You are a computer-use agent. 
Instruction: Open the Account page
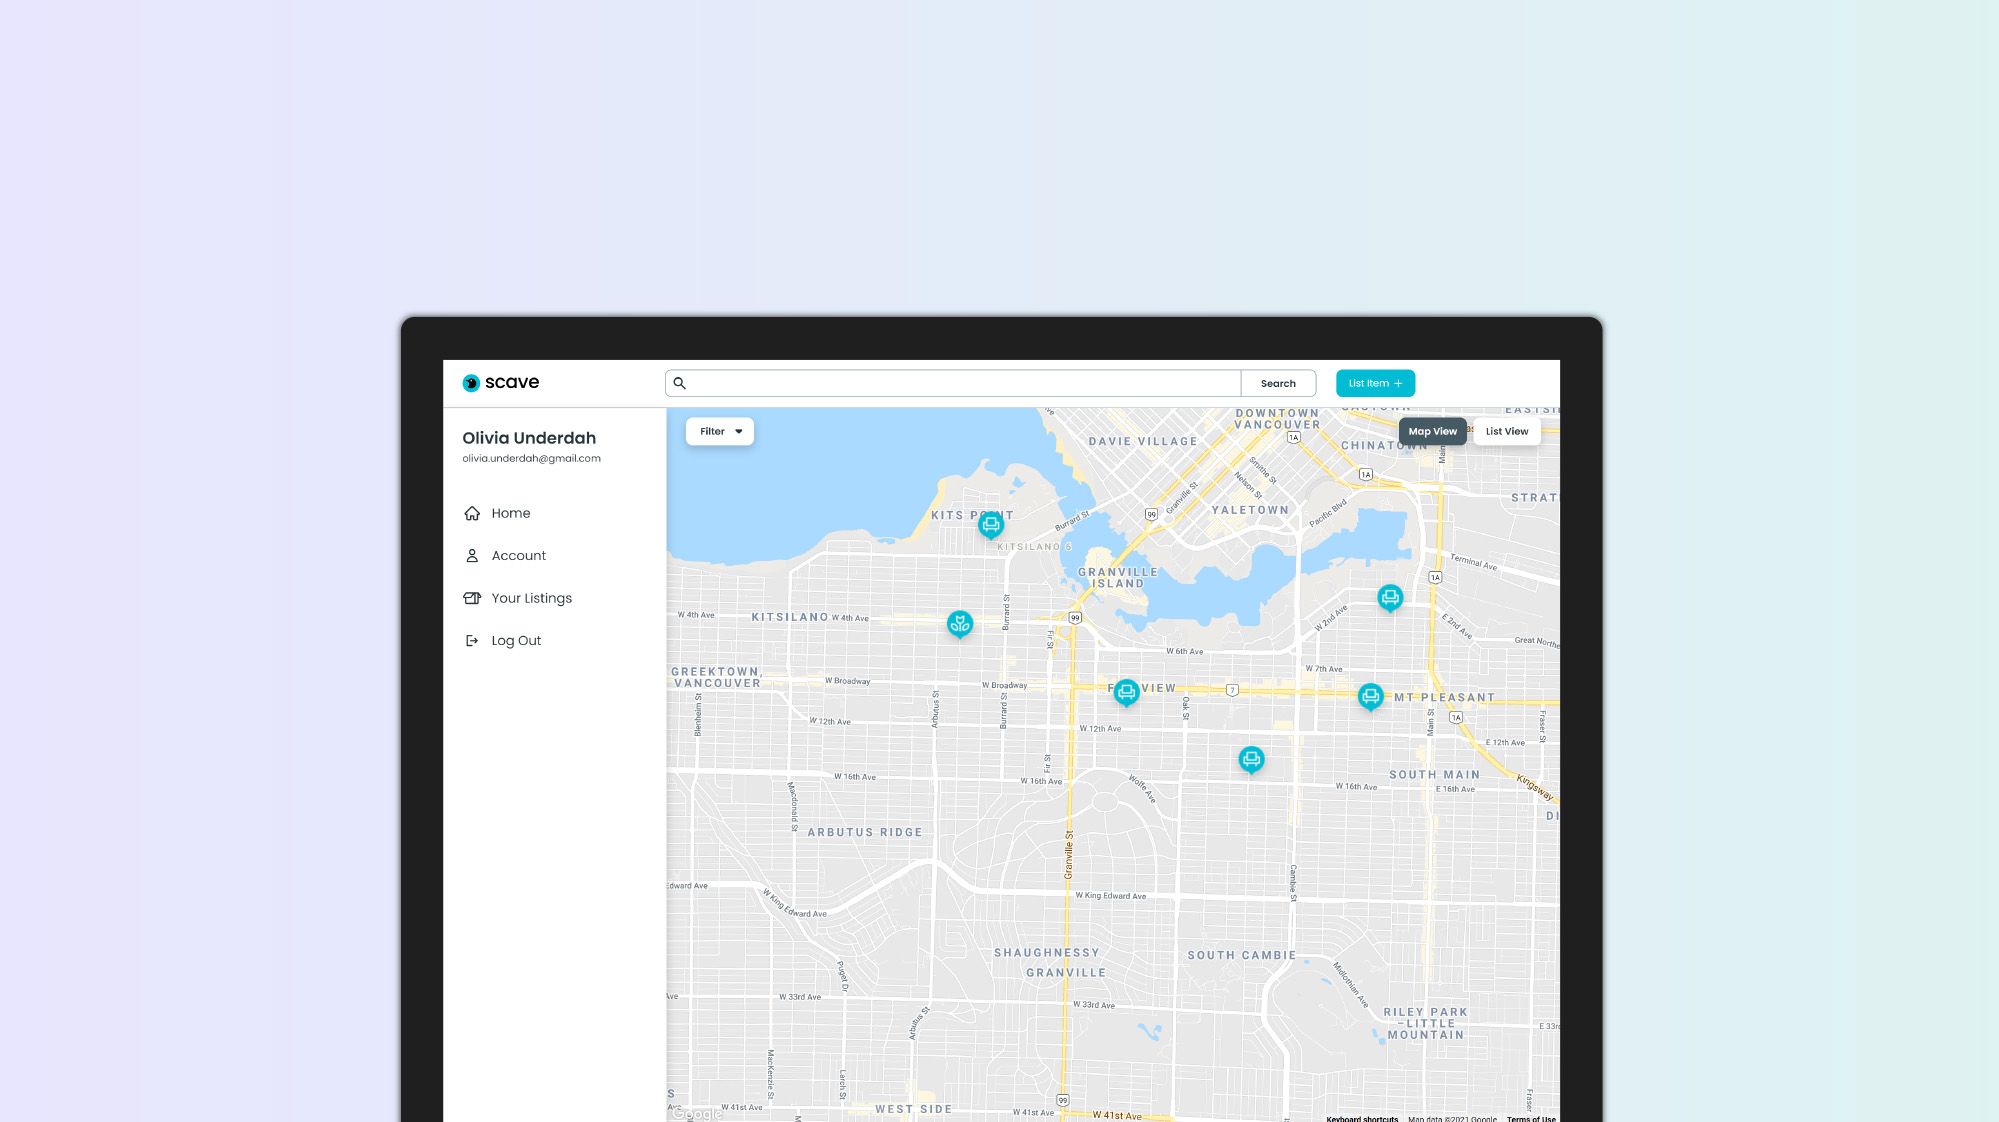[x=518, y=556]
